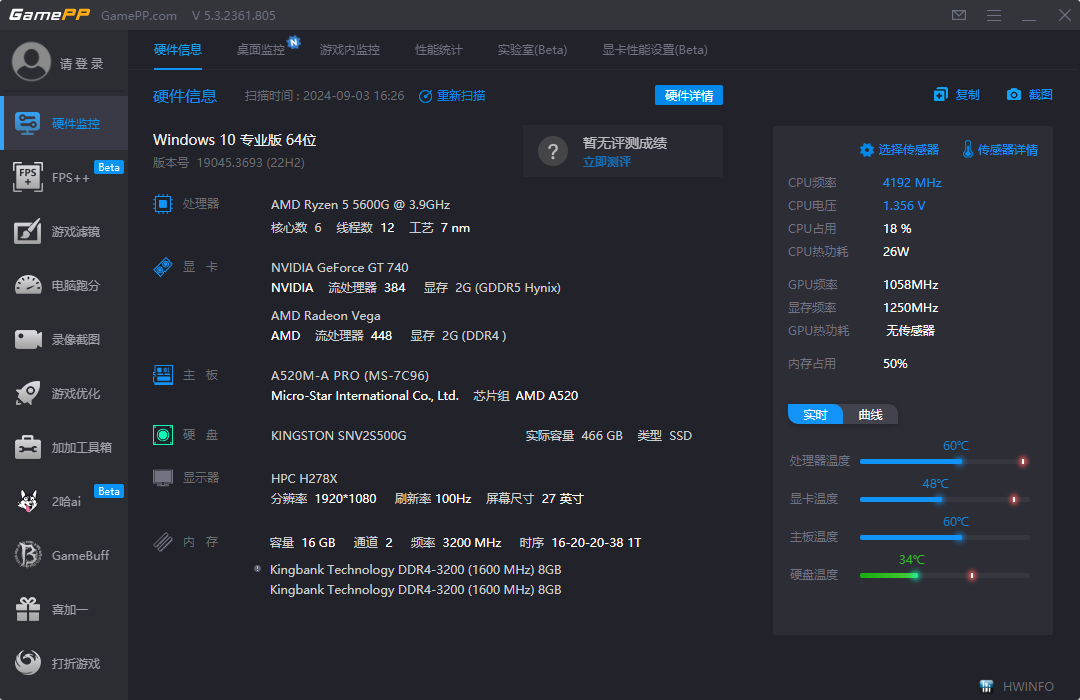Image resolution: width=1080 pixels, height=700 pixels.
Task: Open the hamburger menu at top right
Action: [x=996, y=15]
